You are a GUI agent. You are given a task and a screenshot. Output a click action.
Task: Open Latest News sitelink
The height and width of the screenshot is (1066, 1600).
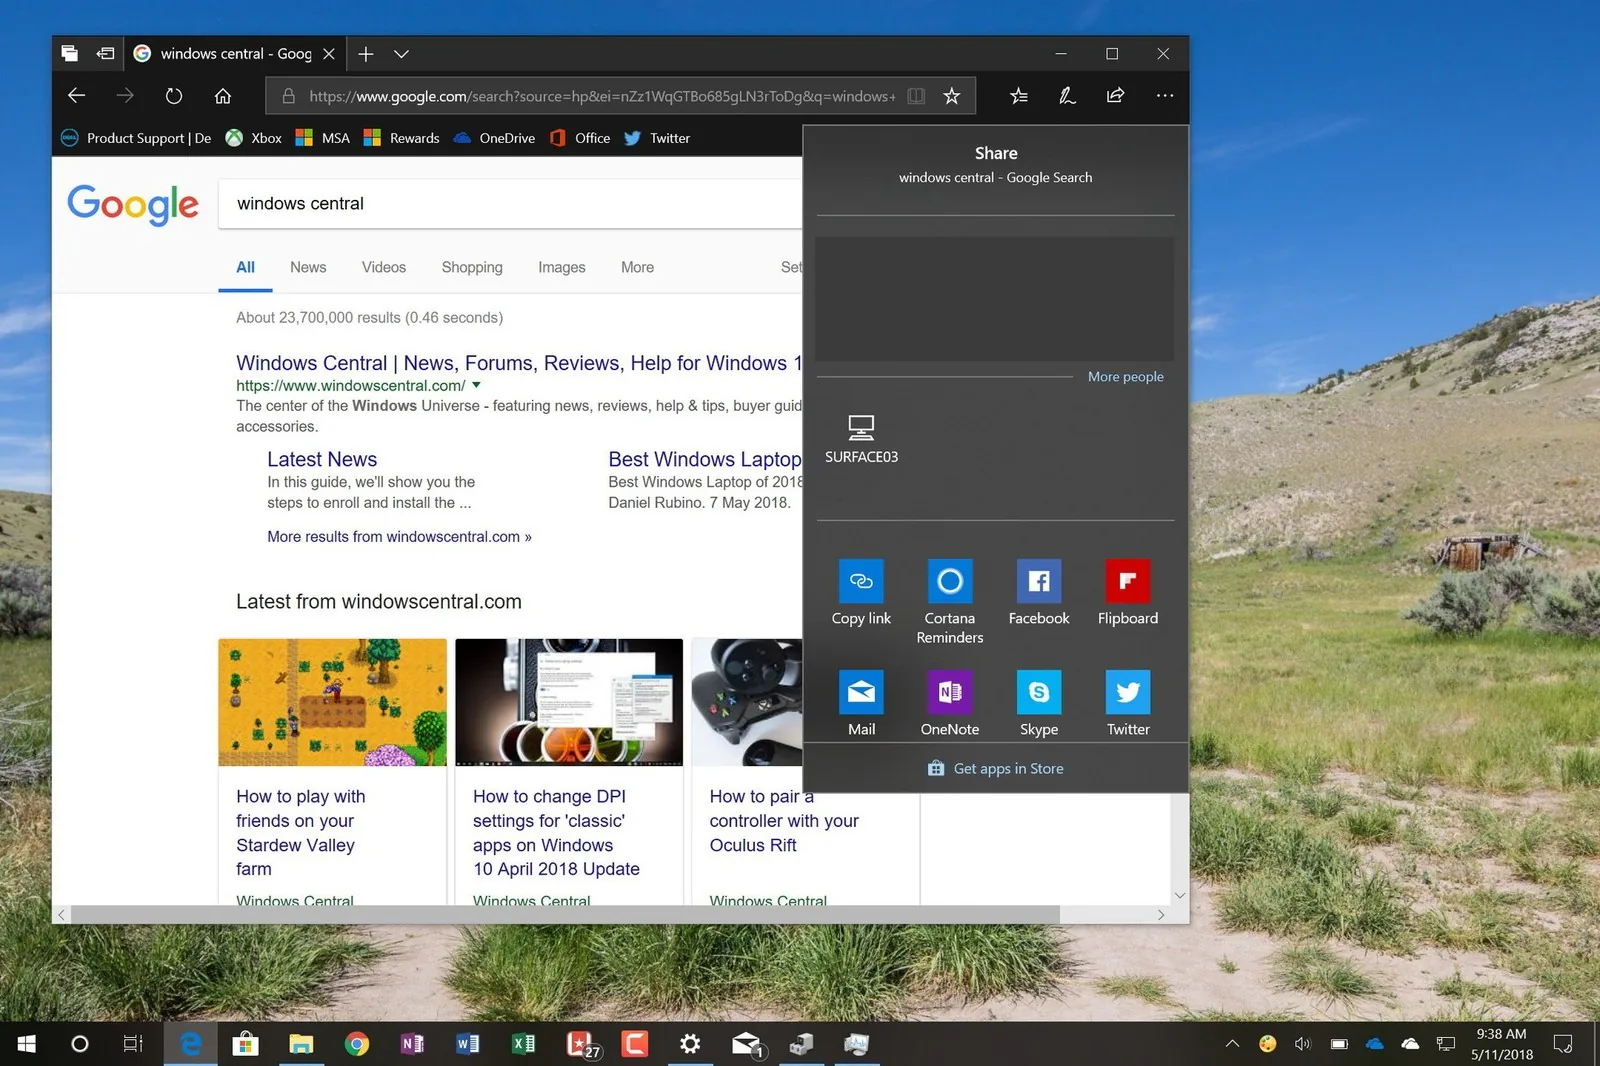(x=322, y=459)
